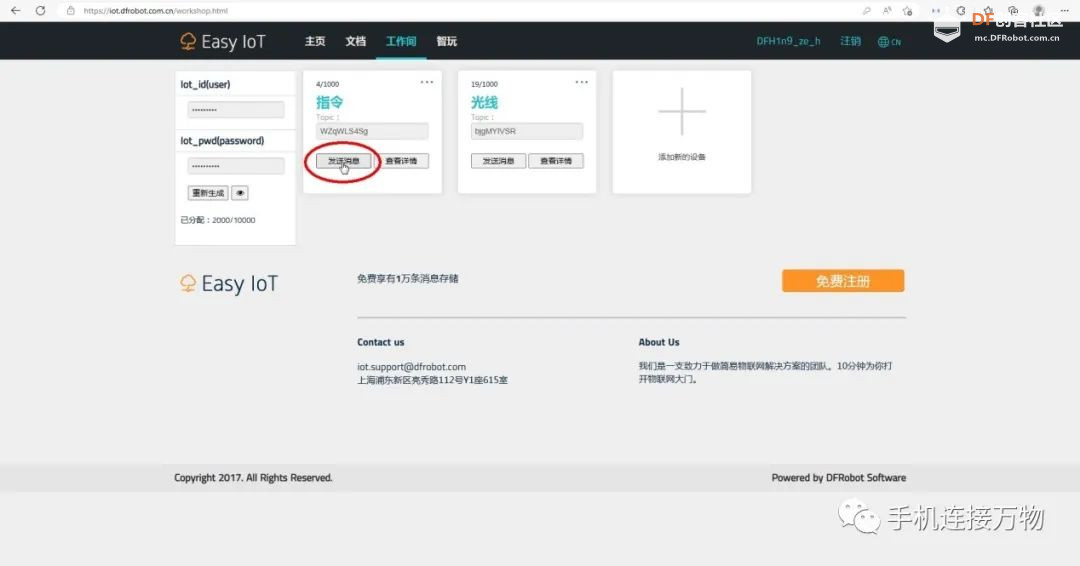The width and height of the screenshot is (1080, 566).
Task: Click 查看详情 on the 光线 card
Action: click(556, 161)
